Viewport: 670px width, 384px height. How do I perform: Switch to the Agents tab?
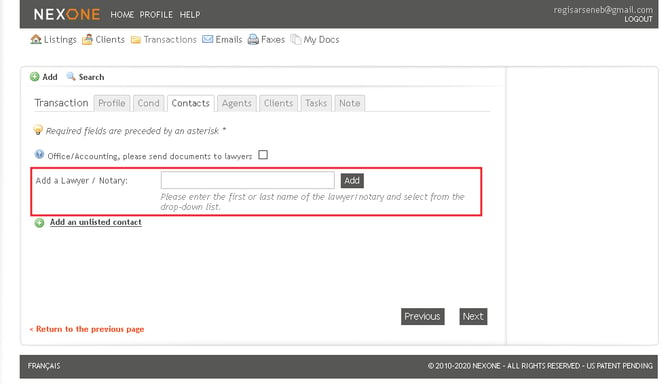237,103
